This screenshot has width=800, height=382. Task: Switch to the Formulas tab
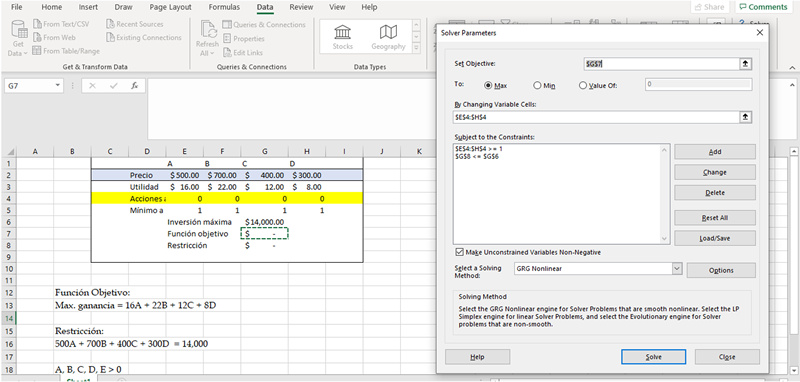pos(224,7)
